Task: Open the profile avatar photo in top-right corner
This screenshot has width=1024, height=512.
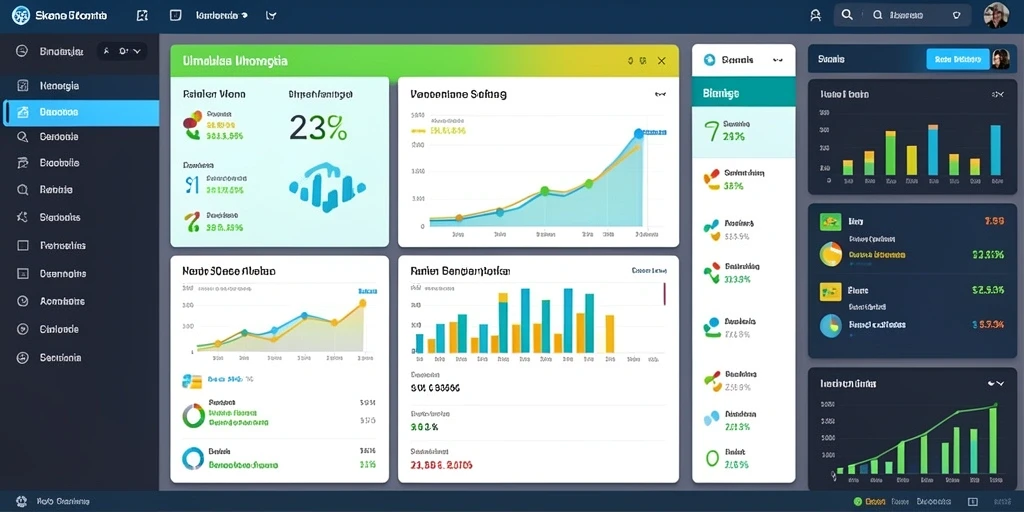Action: [997, 15]
